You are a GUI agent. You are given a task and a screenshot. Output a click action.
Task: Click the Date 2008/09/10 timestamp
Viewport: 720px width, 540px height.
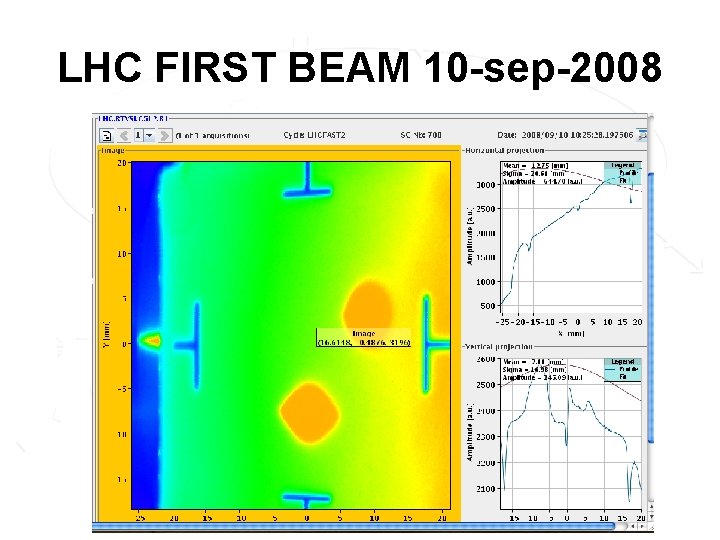tap(565, 135)
